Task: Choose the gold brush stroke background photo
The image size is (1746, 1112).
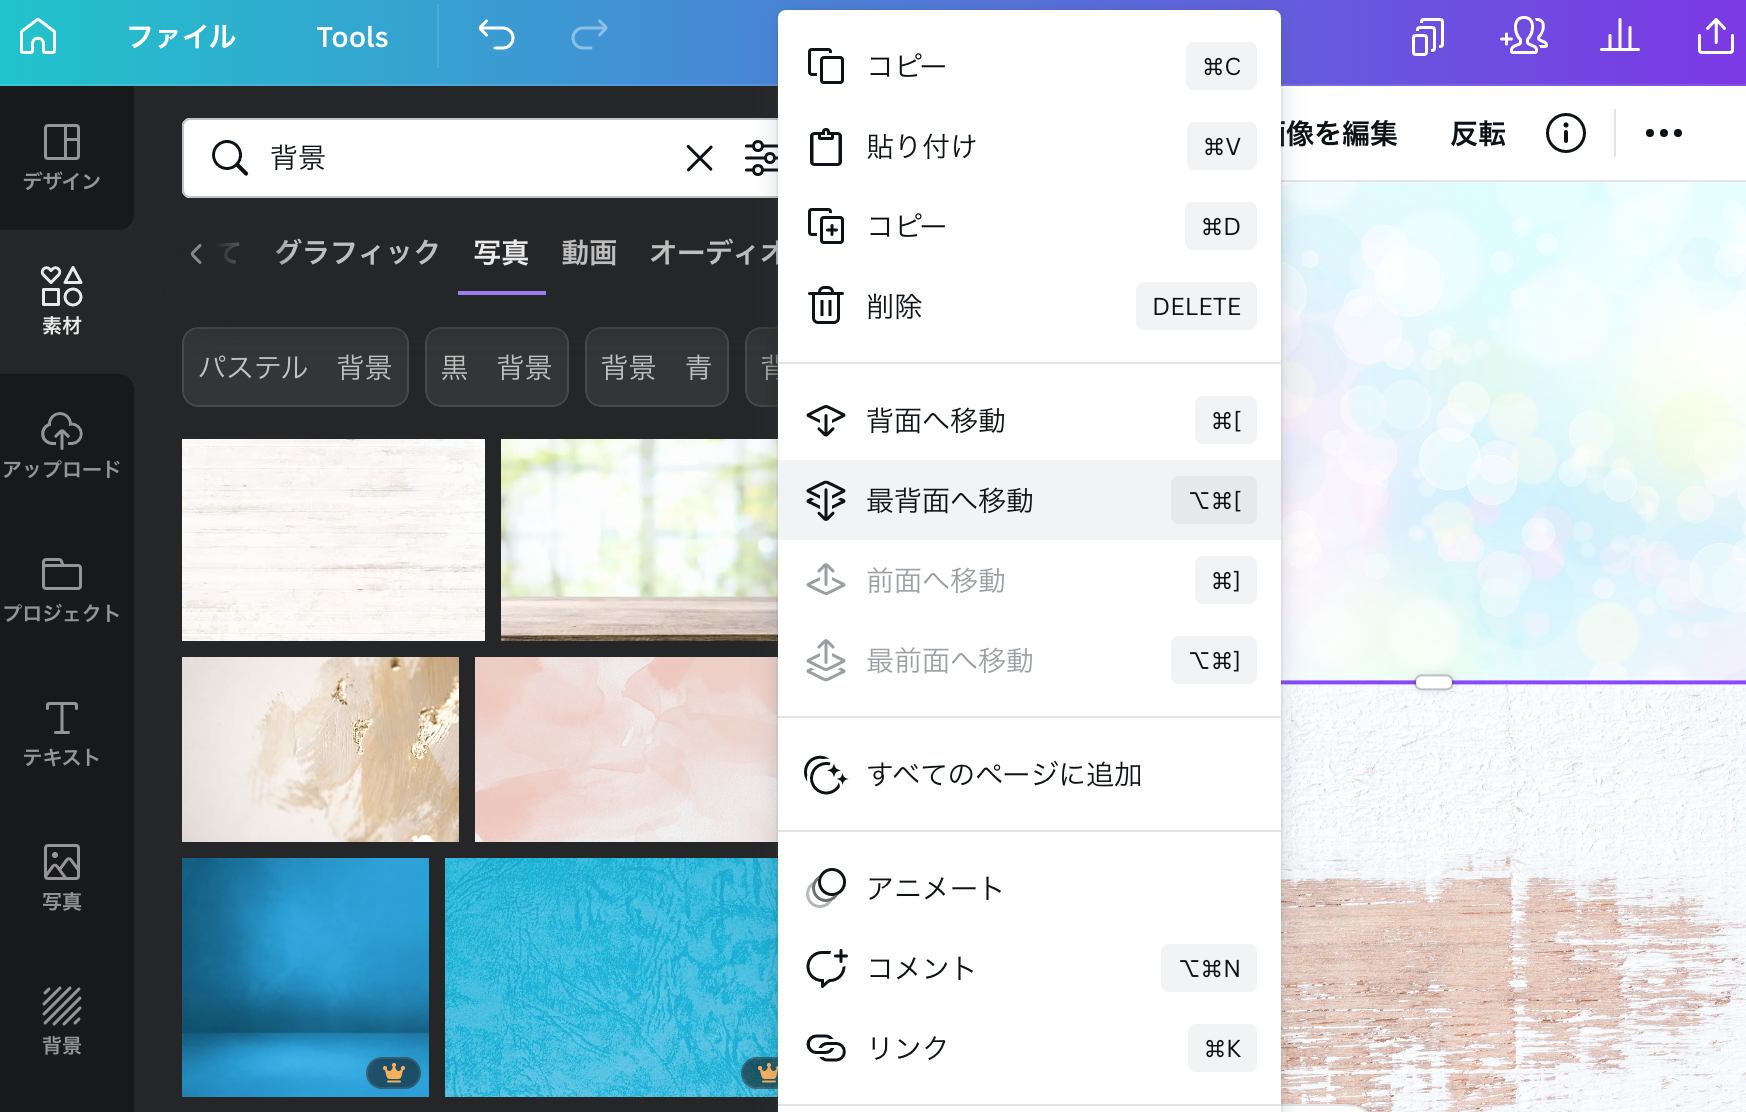Action: point(320,749)
